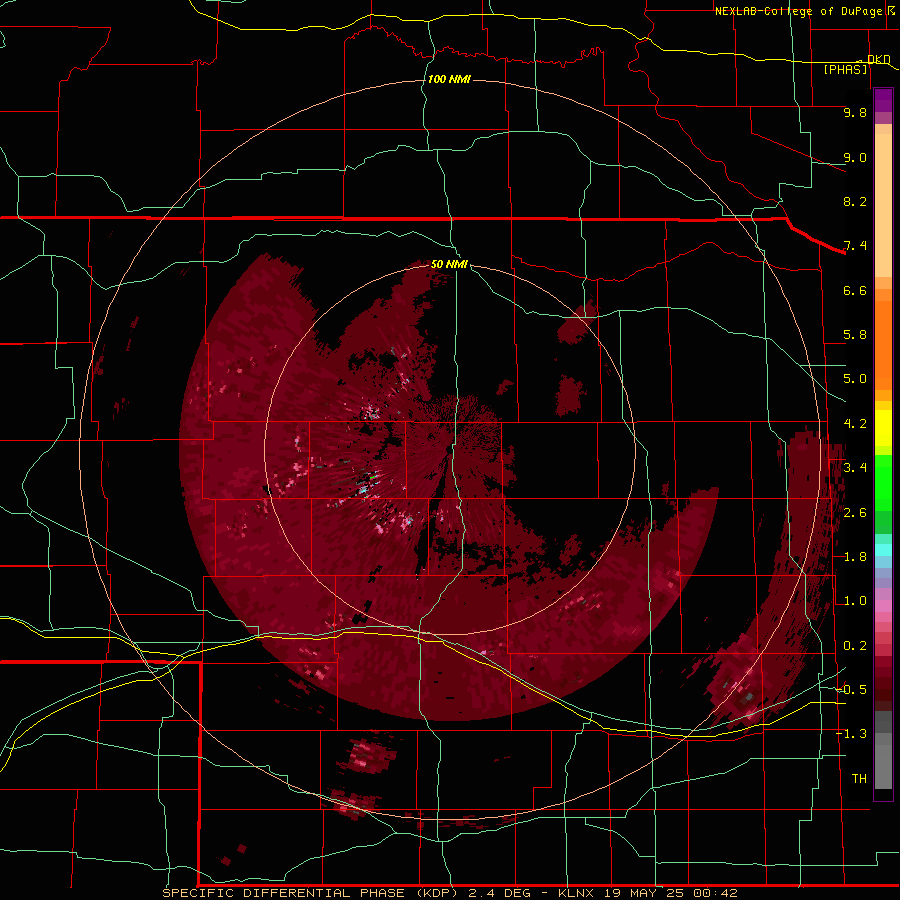Click the NEXLAB-College of DuPage credit text
Screen dimensions: 900x900
(799, 11)
